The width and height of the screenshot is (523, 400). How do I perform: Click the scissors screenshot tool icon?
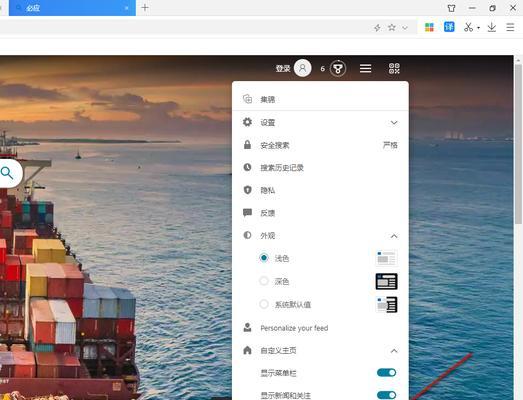468,27
